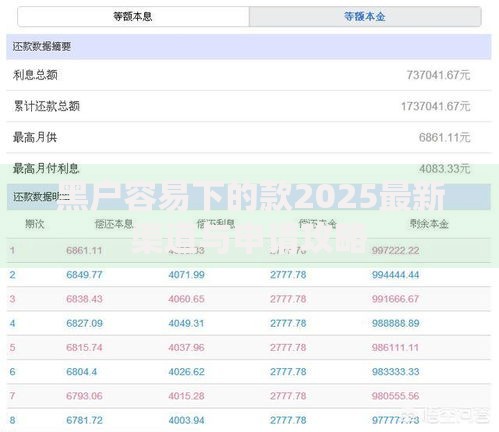
Task: Select period number 7 in the table
Action: coord(12,396)
